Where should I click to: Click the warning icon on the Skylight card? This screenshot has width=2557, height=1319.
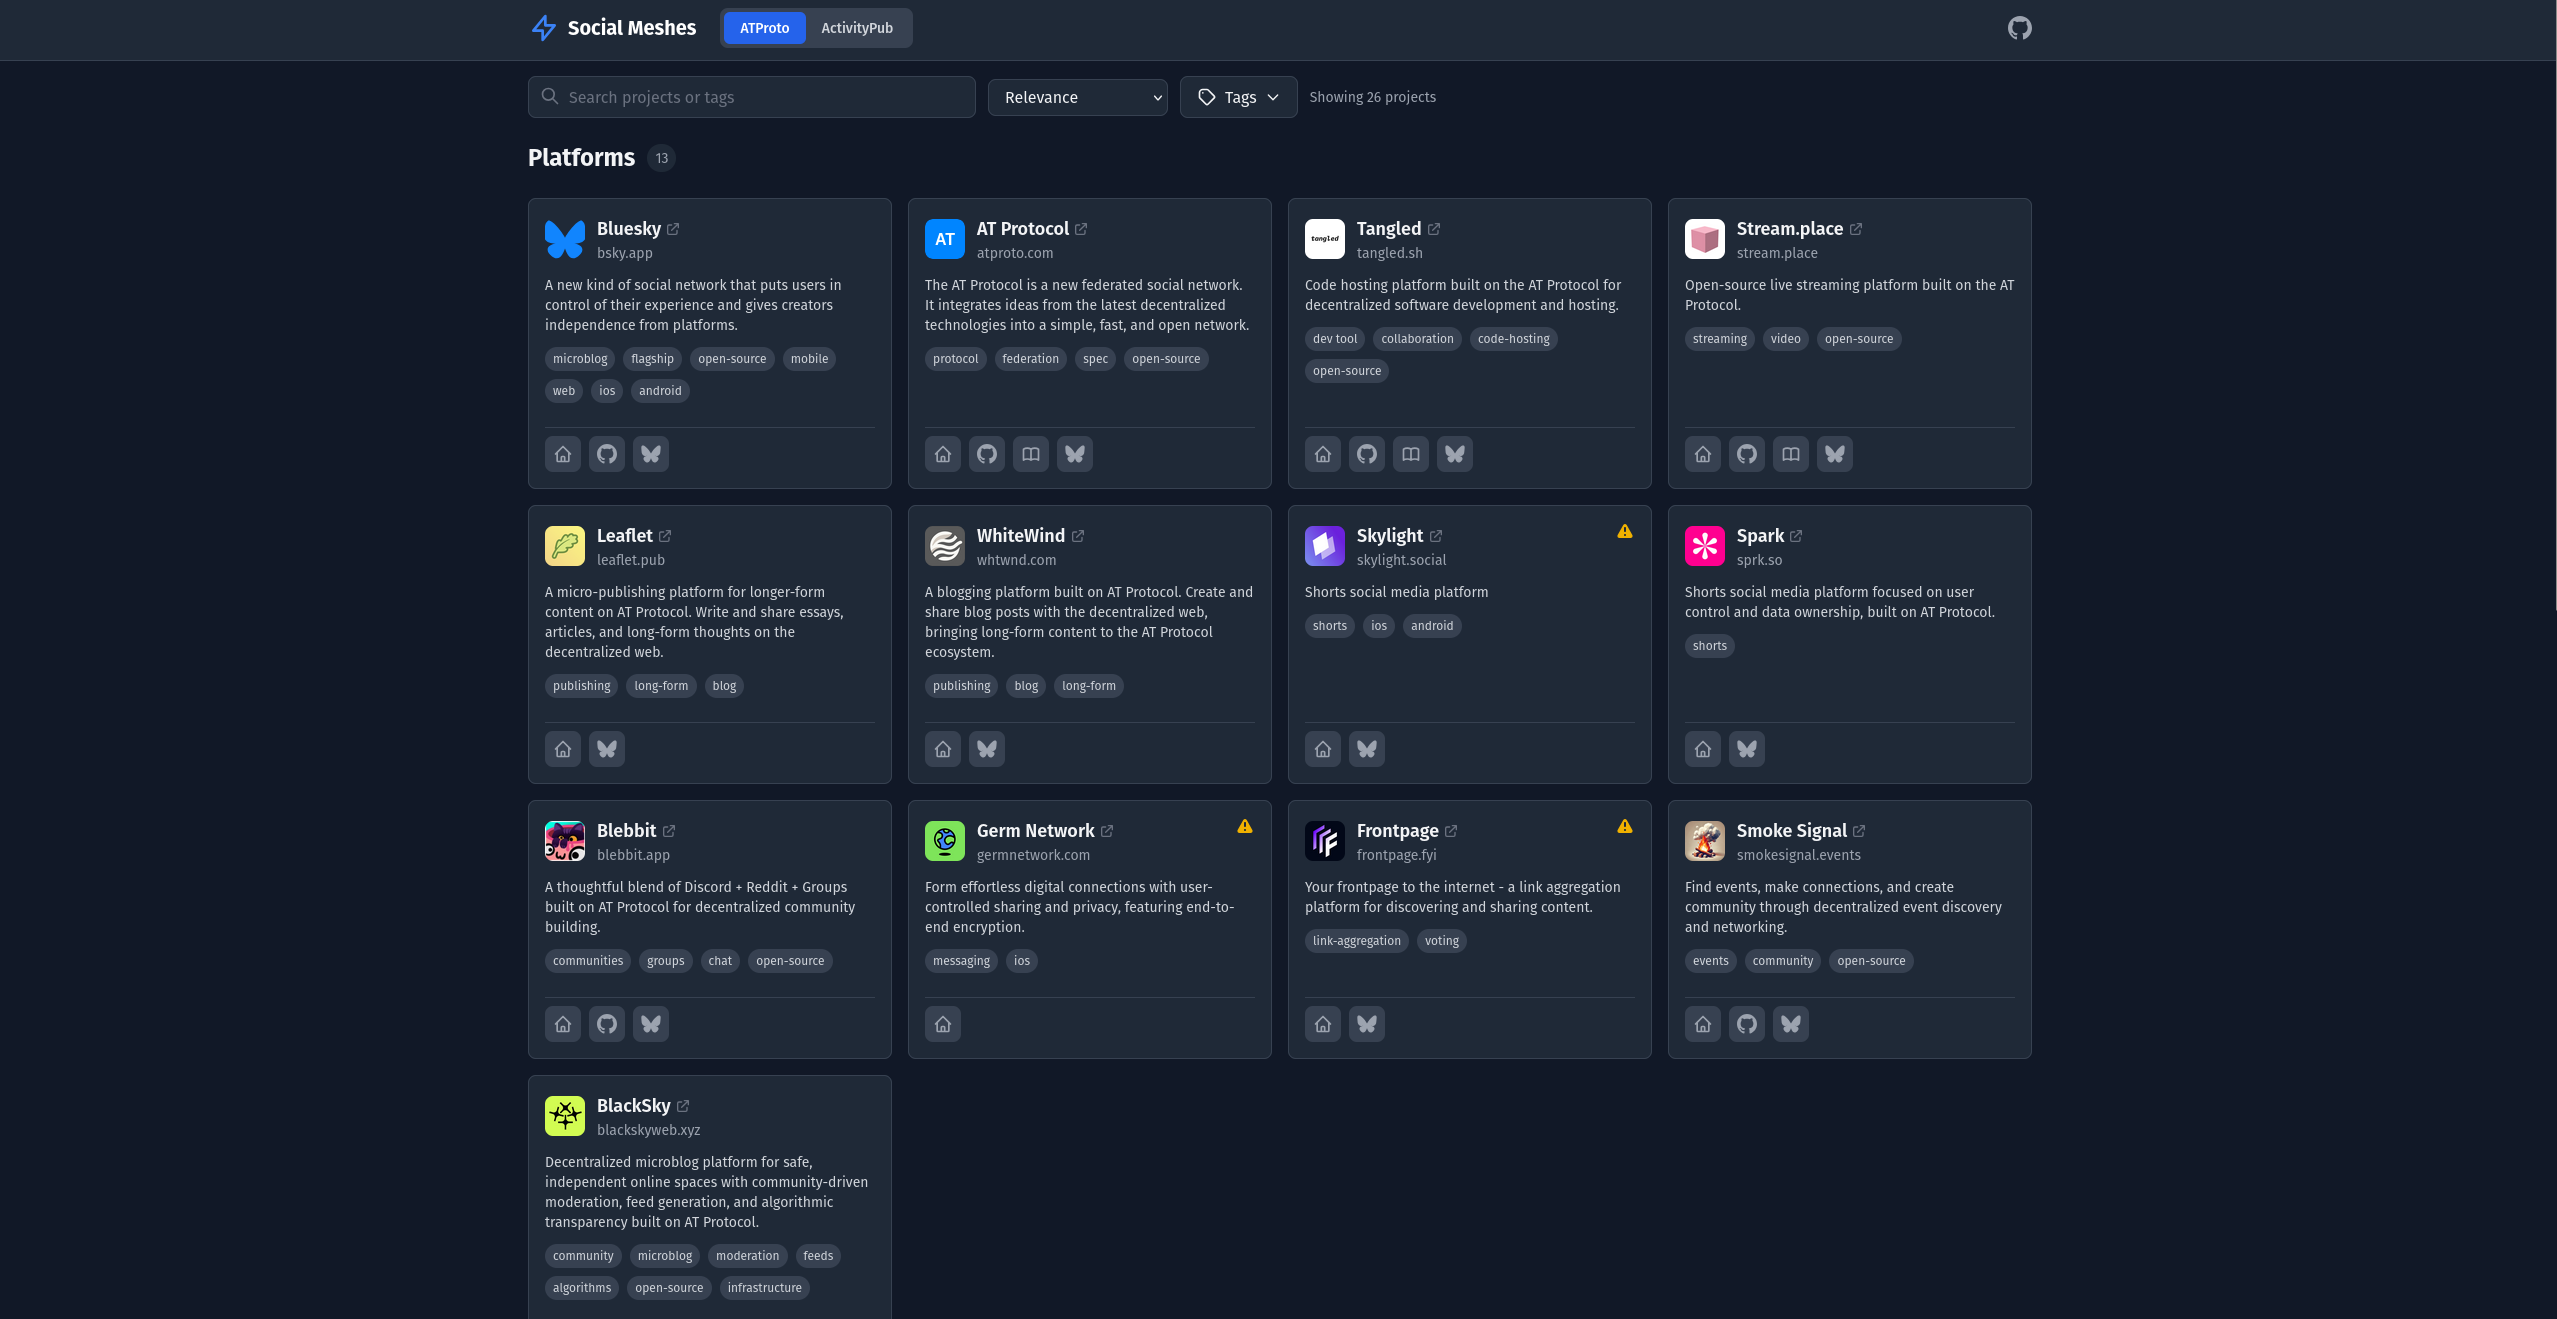click(x=1624, y=531)
